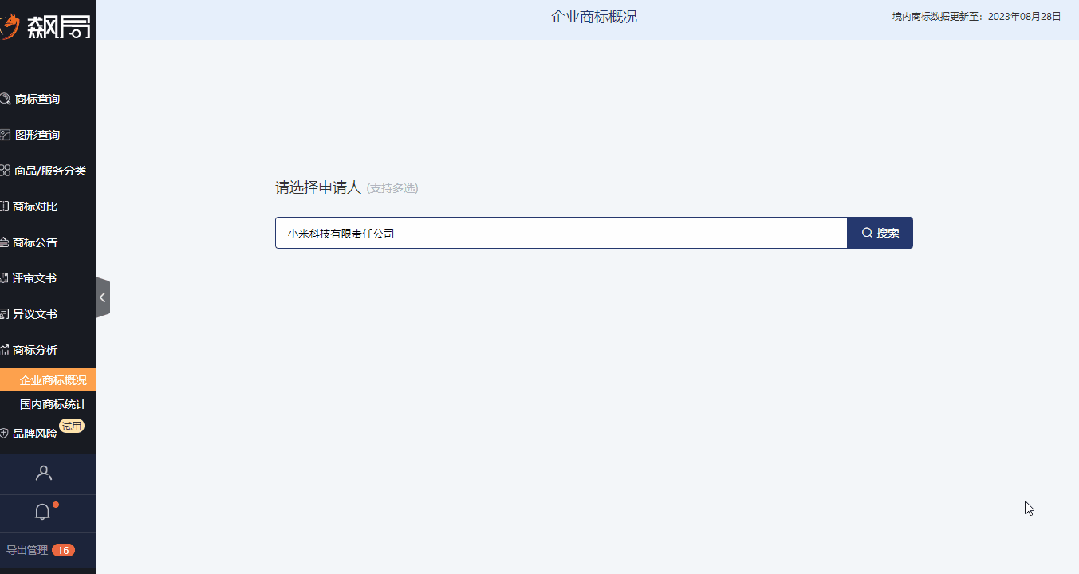Expand the 商标分析 sidebar section
This screenshot has width=1079, height=574.
(x=35, y=350)
